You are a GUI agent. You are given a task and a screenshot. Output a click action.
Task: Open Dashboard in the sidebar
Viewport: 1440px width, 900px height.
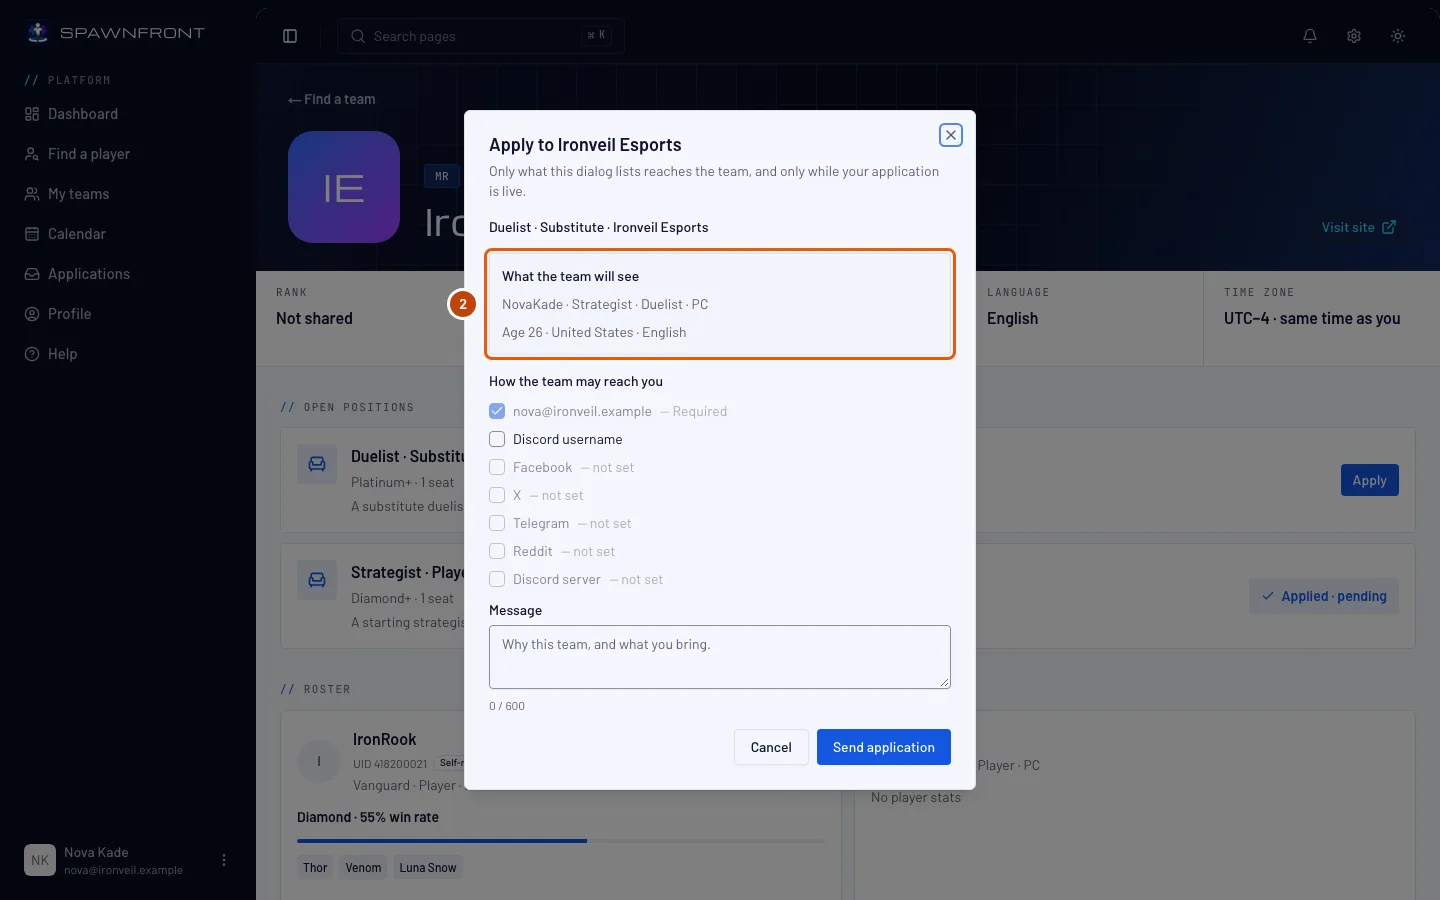pyautogui.click(x=128, y=114)
